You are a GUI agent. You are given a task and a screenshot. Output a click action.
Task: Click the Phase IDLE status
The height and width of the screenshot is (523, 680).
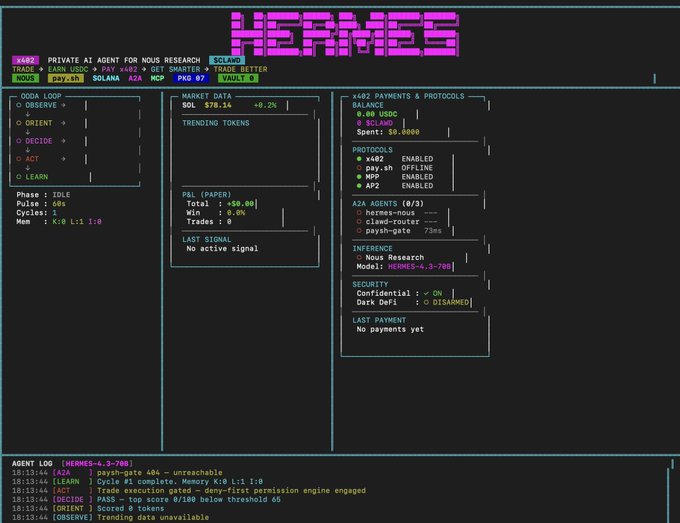click(61, 195)
